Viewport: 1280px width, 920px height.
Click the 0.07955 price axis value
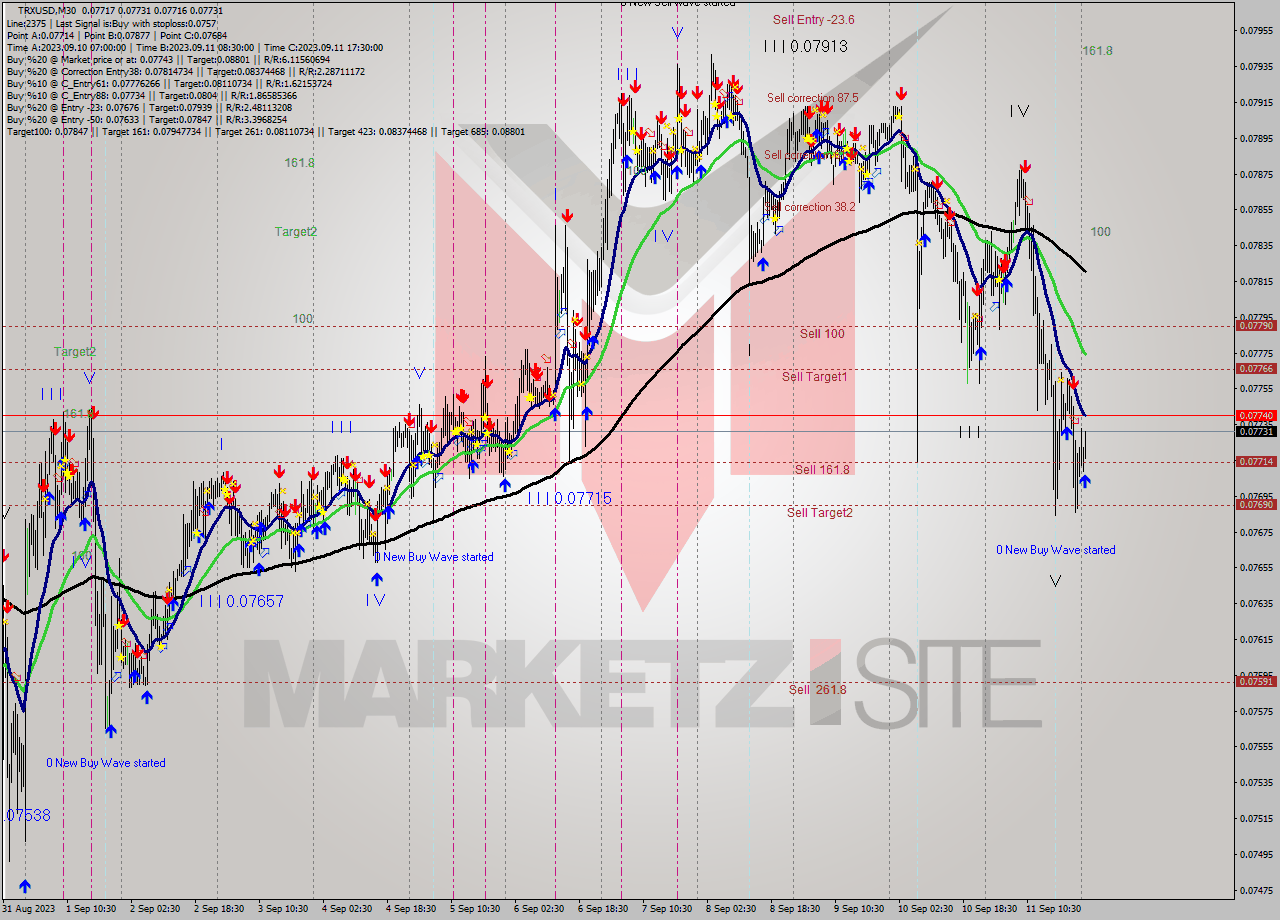1256,30
